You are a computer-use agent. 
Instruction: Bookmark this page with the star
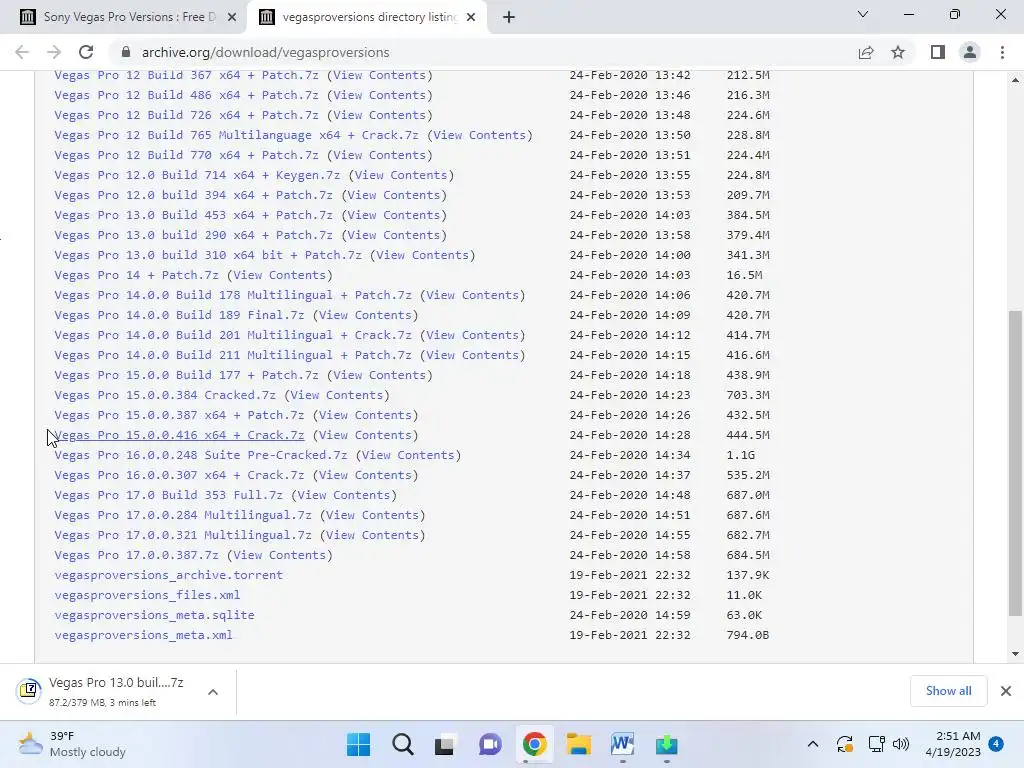pos(898,52)
